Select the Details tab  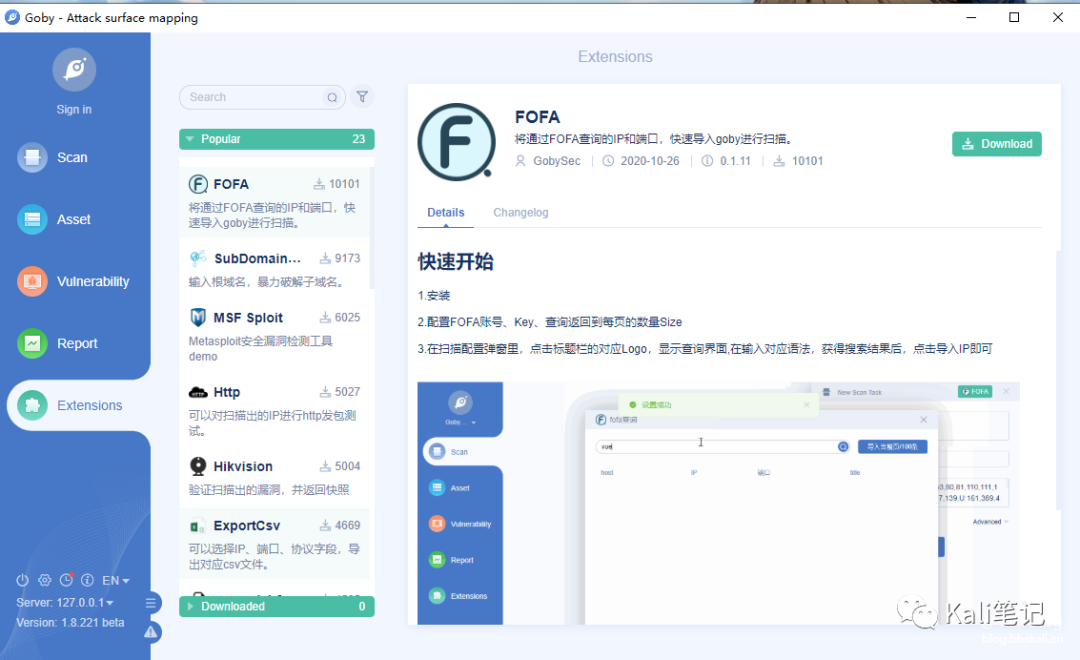446,212
